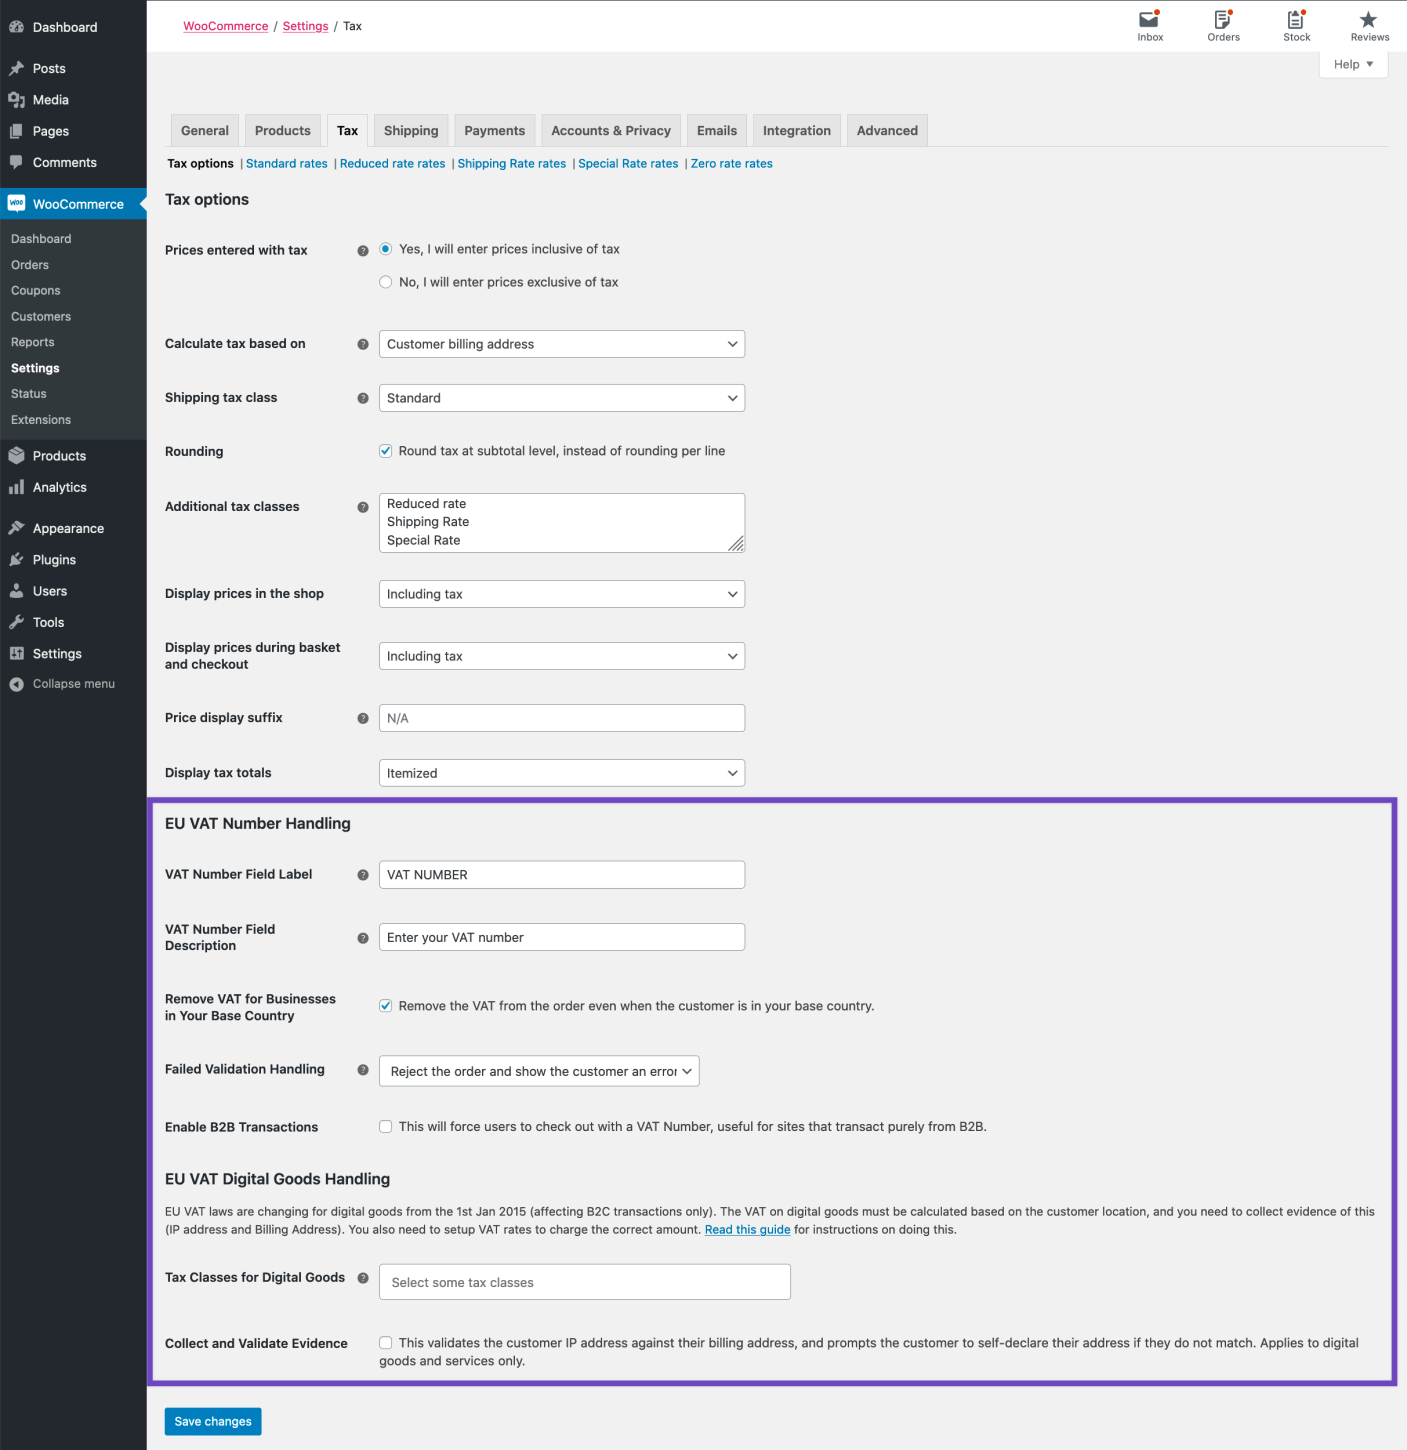
Task: Open Appearance in the admin sidebar
Action: pyautogui.click(x=68, y=527)
